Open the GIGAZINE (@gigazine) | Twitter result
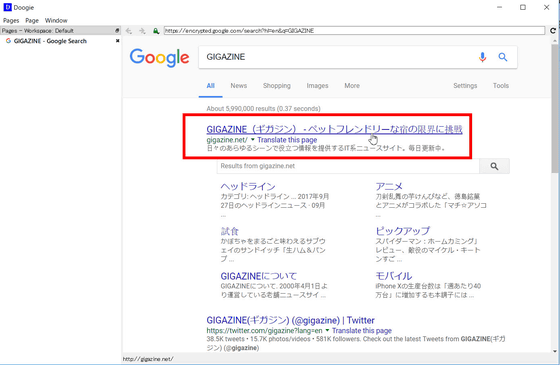This screenshot has height=365, width=560. point(290,320)
